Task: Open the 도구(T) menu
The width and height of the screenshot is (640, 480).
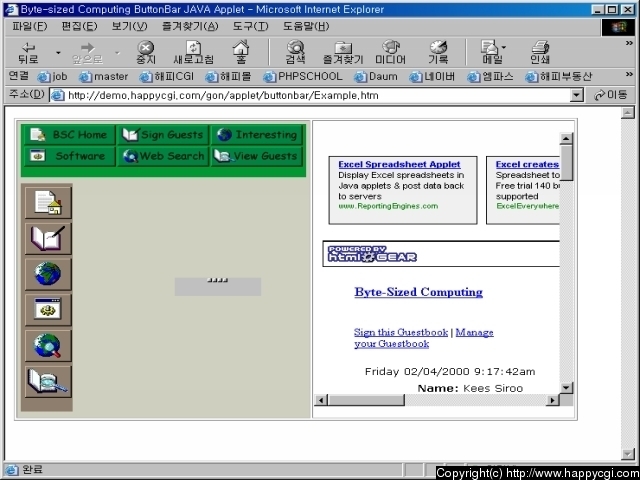Action: click(250, 27)
